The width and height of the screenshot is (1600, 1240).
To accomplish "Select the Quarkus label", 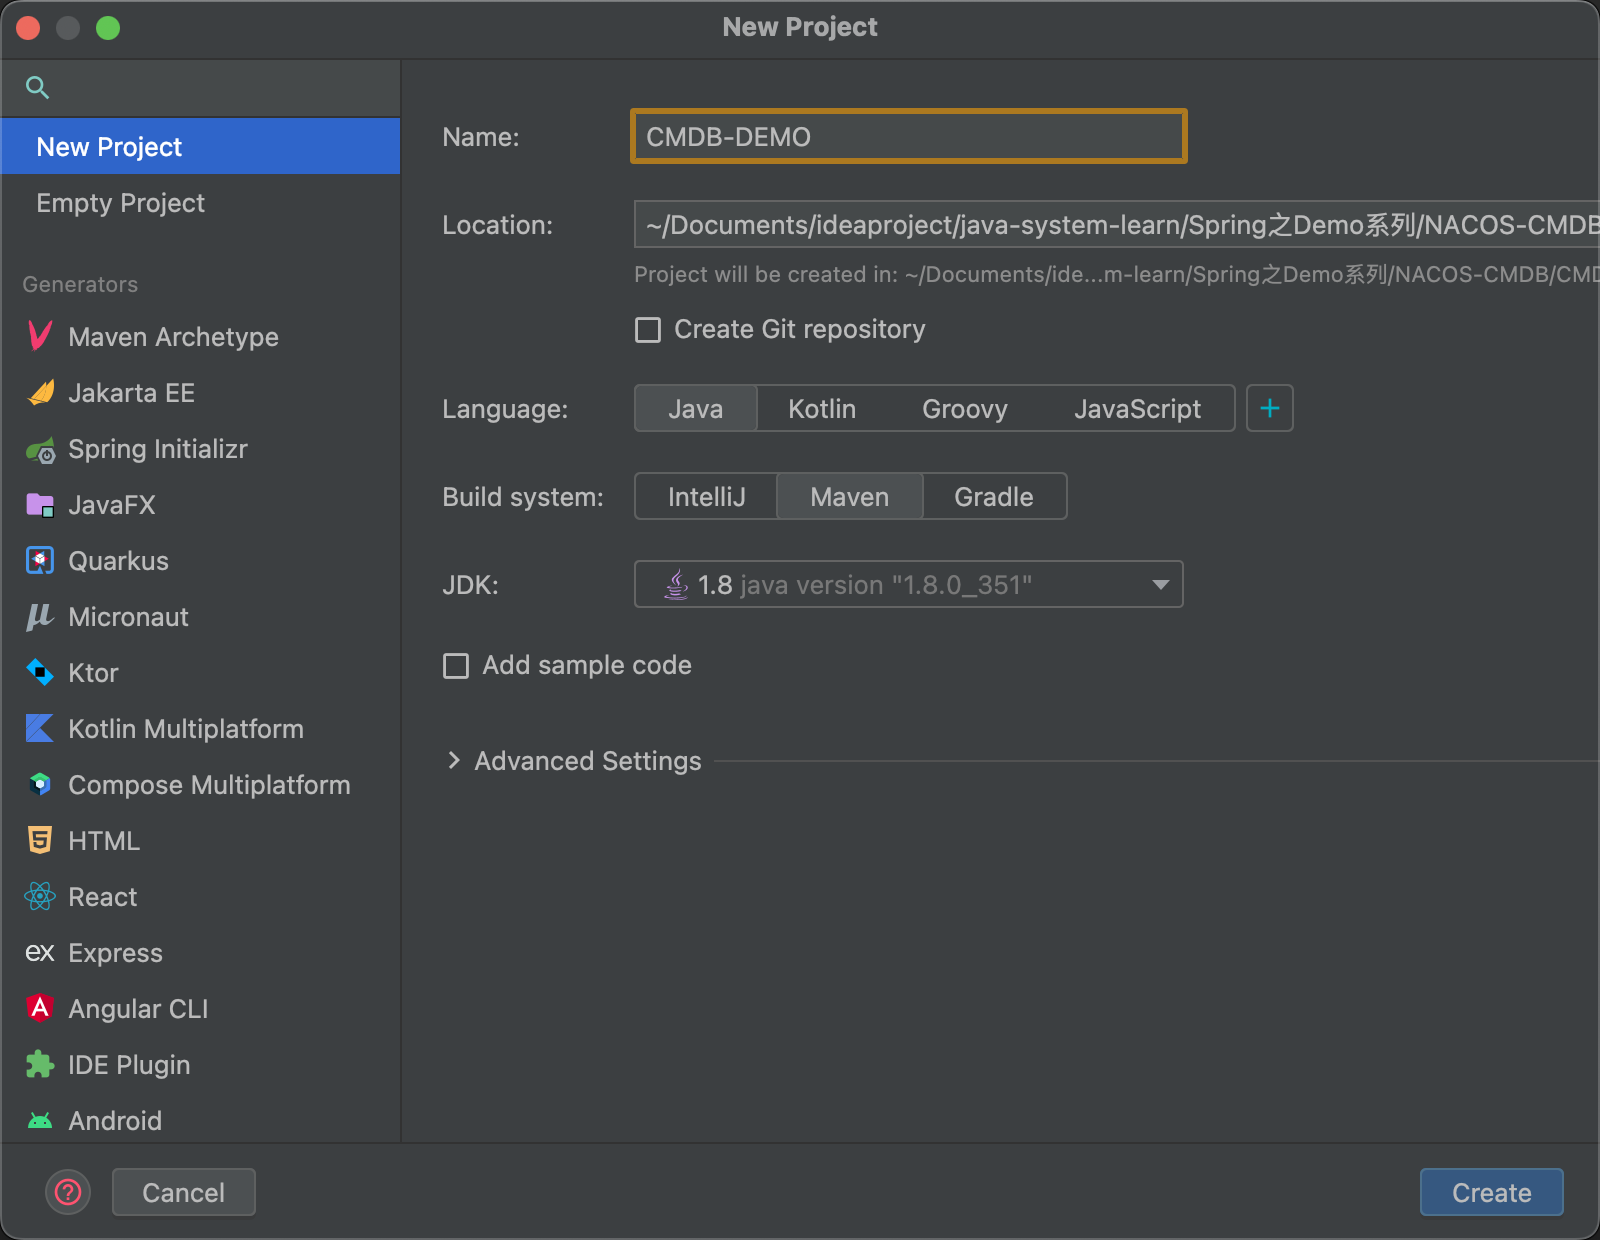I will tap(118, 561).
